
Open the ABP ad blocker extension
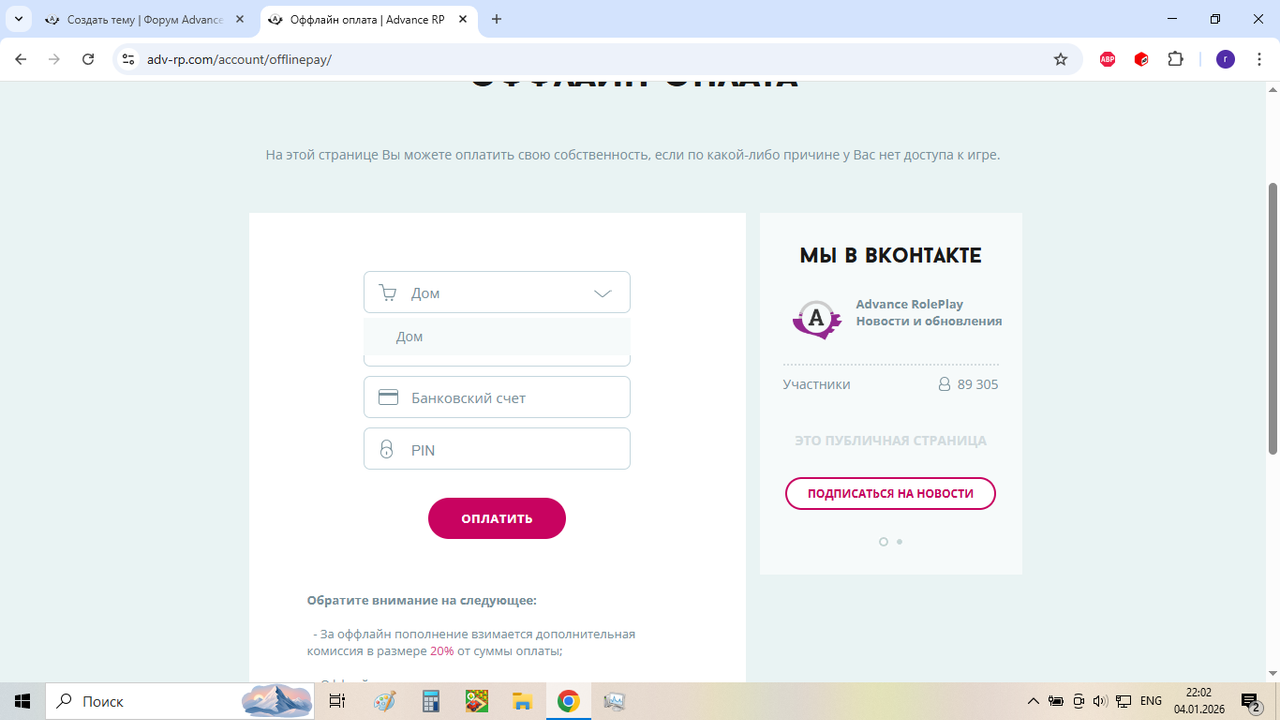pos(1107,59)
